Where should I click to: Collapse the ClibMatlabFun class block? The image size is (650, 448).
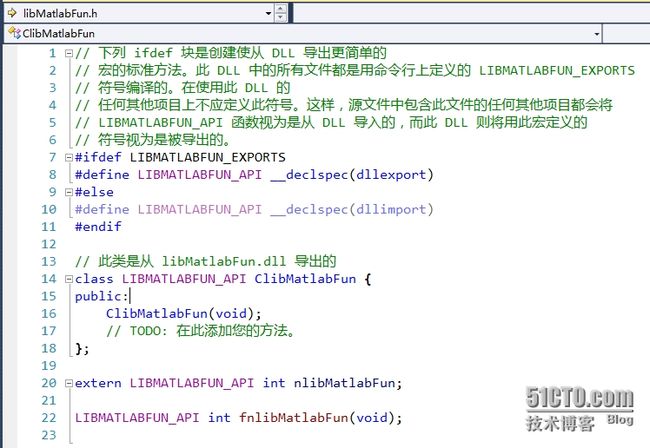pos(67,279)
